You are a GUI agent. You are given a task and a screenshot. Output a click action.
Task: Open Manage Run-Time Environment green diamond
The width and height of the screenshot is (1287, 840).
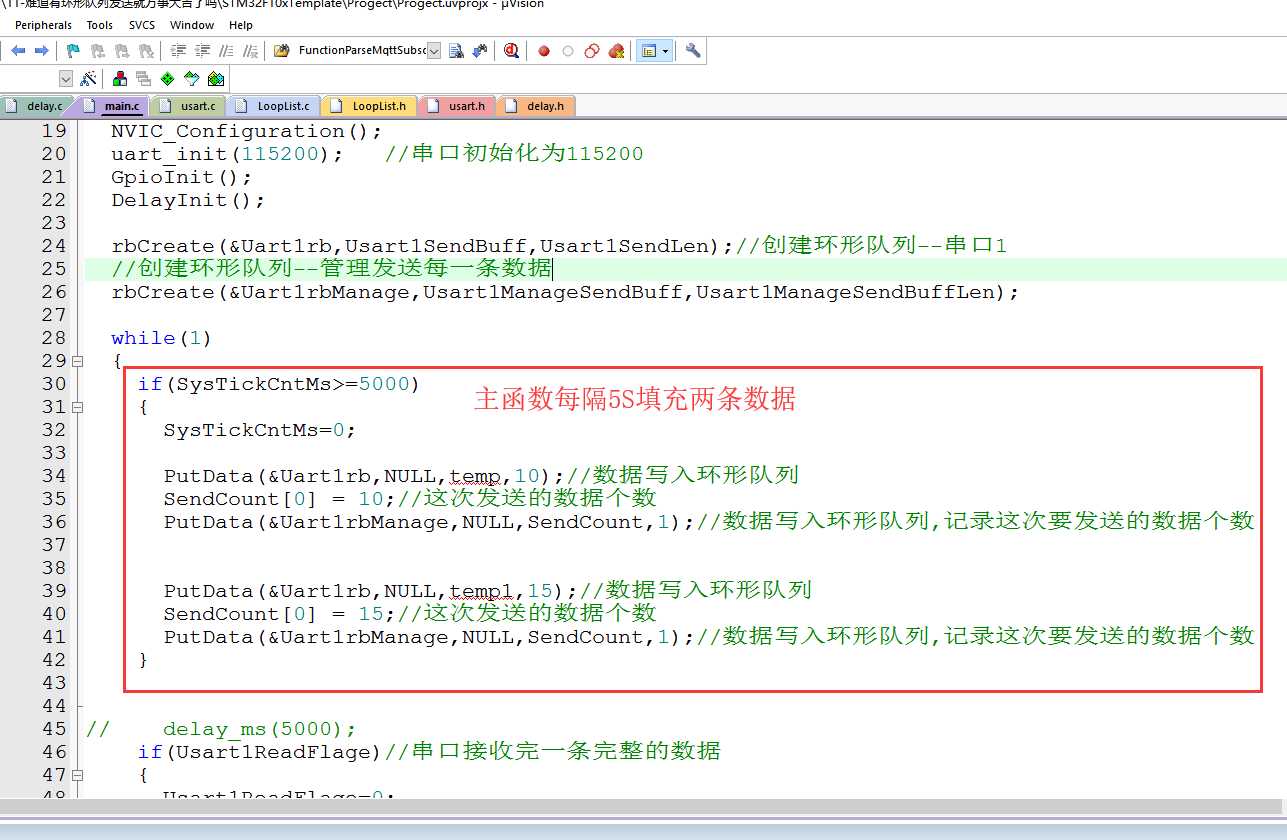167,79
